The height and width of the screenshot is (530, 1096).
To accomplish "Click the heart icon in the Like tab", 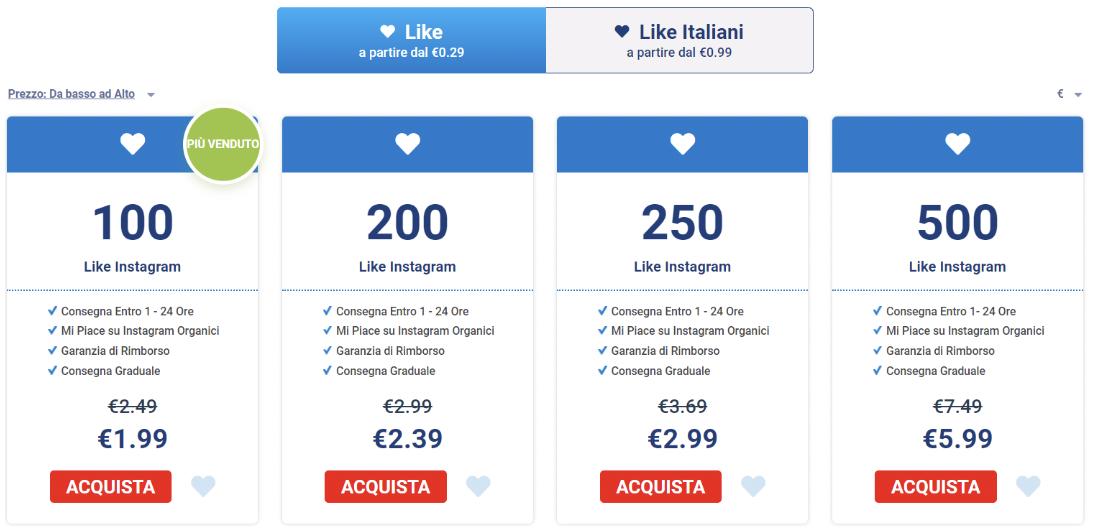I will [388, 31].
